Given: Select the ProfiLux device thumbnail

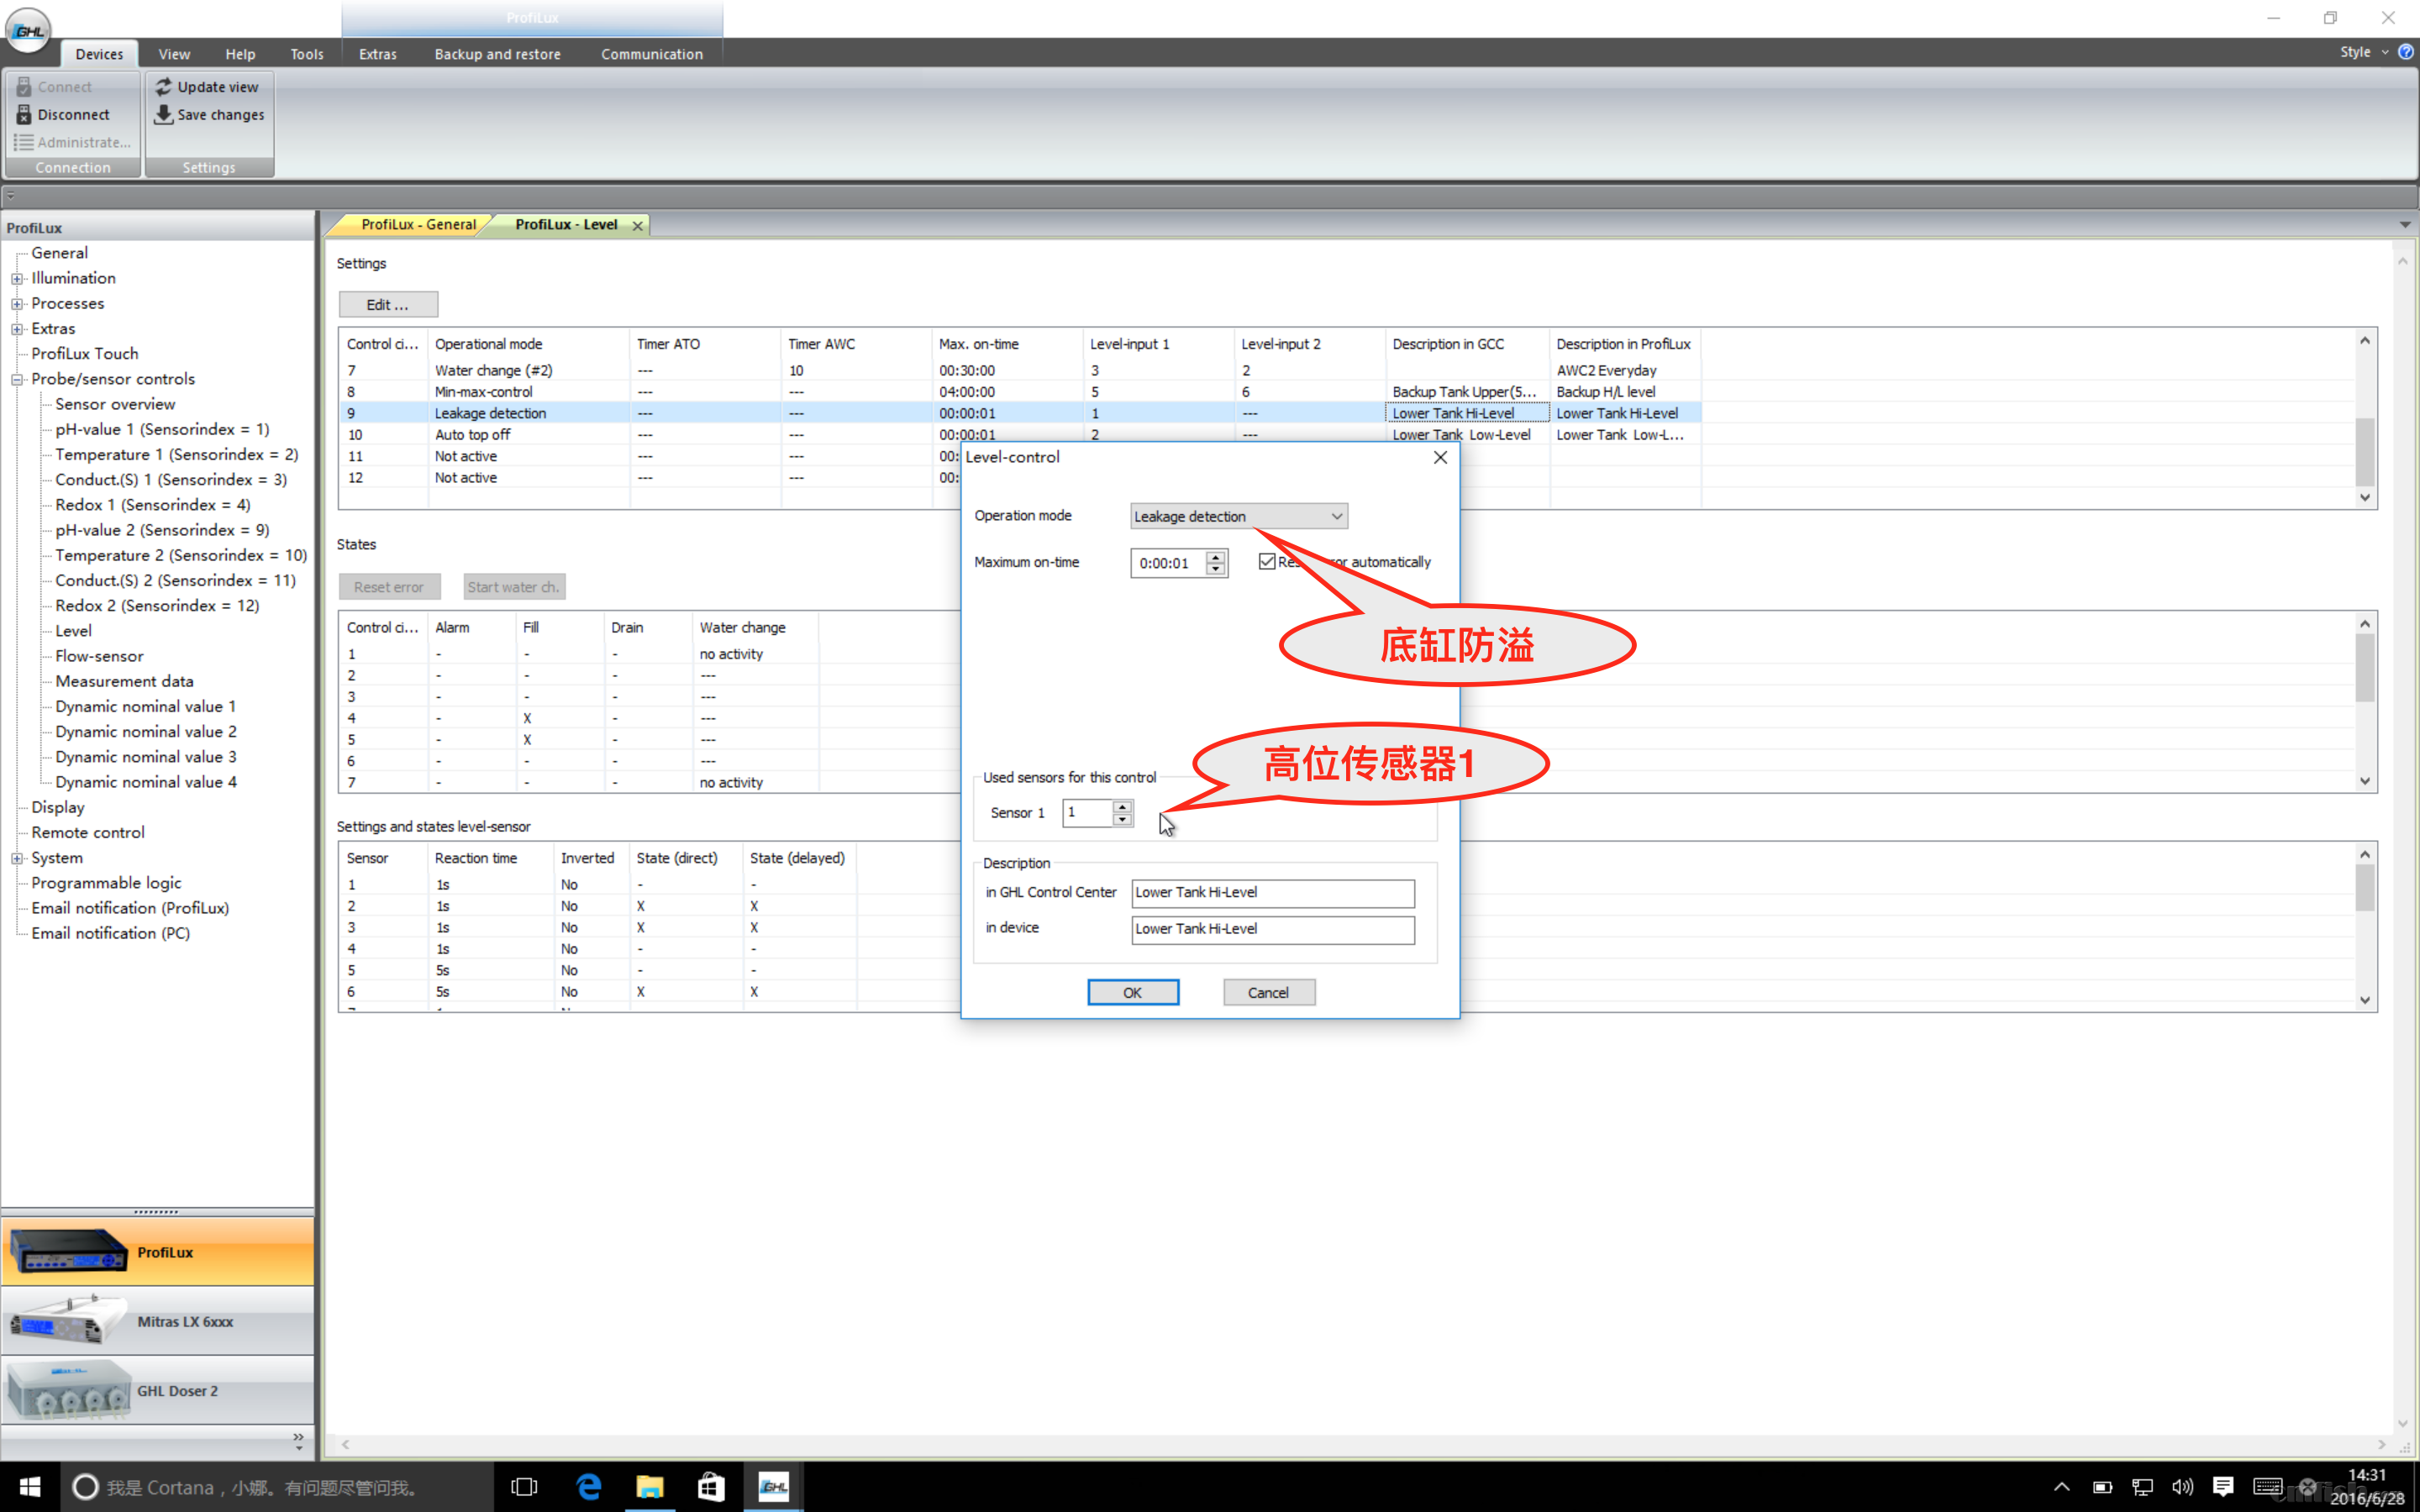Looking at the screenshot, I should coord(68,1251).
